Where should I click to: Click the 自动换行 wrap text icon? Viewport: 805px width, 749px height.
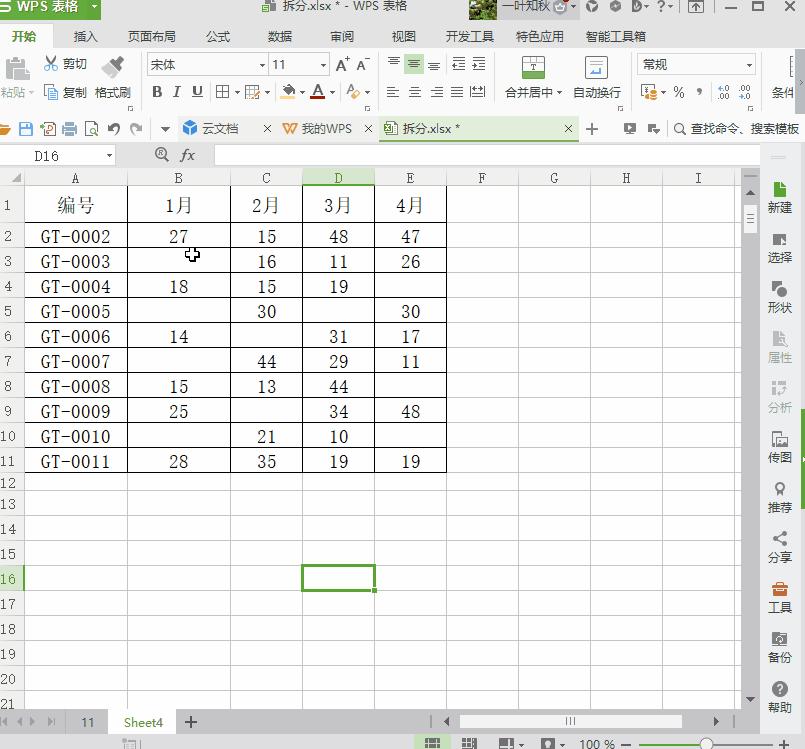click(x=596, y=68)
